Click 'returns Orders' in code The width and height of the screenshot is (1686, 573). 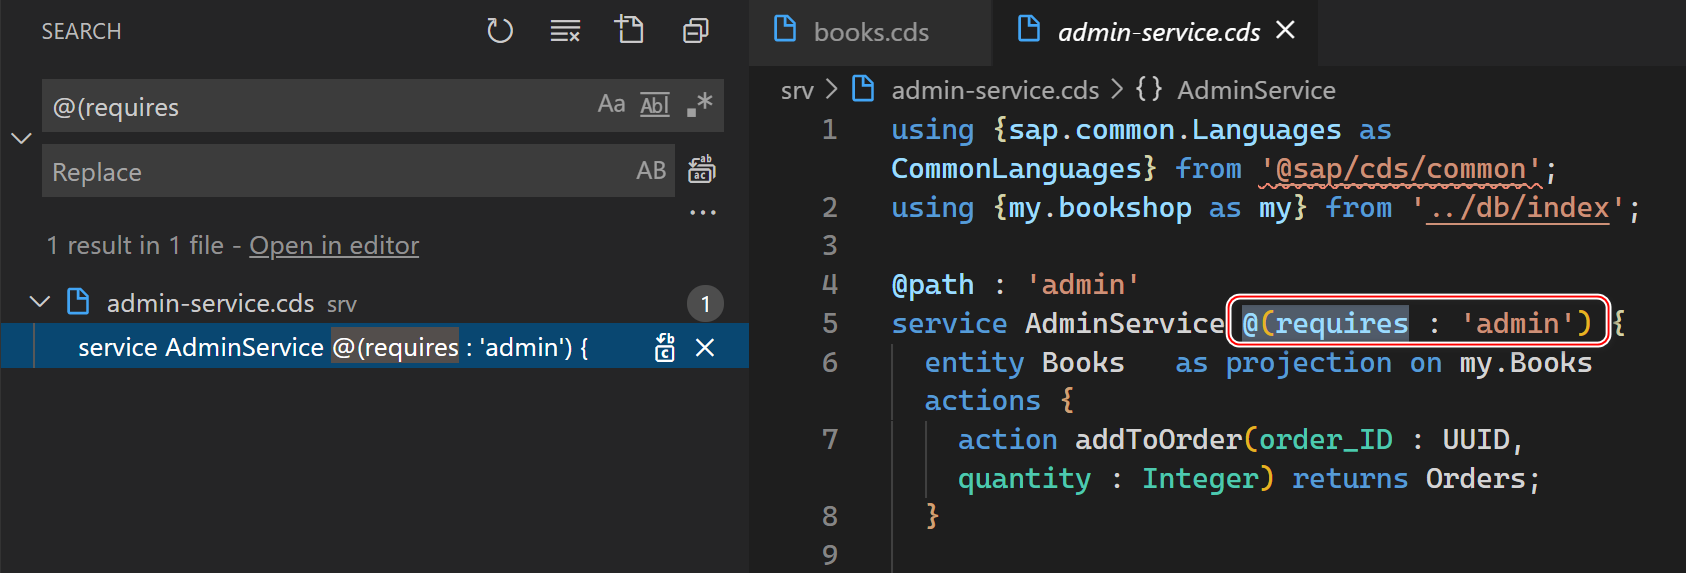pos(1409,478)
